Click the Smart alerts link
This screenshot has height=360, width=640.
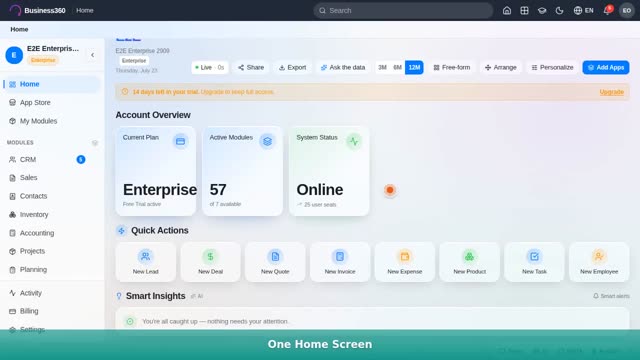click(611, 296)
